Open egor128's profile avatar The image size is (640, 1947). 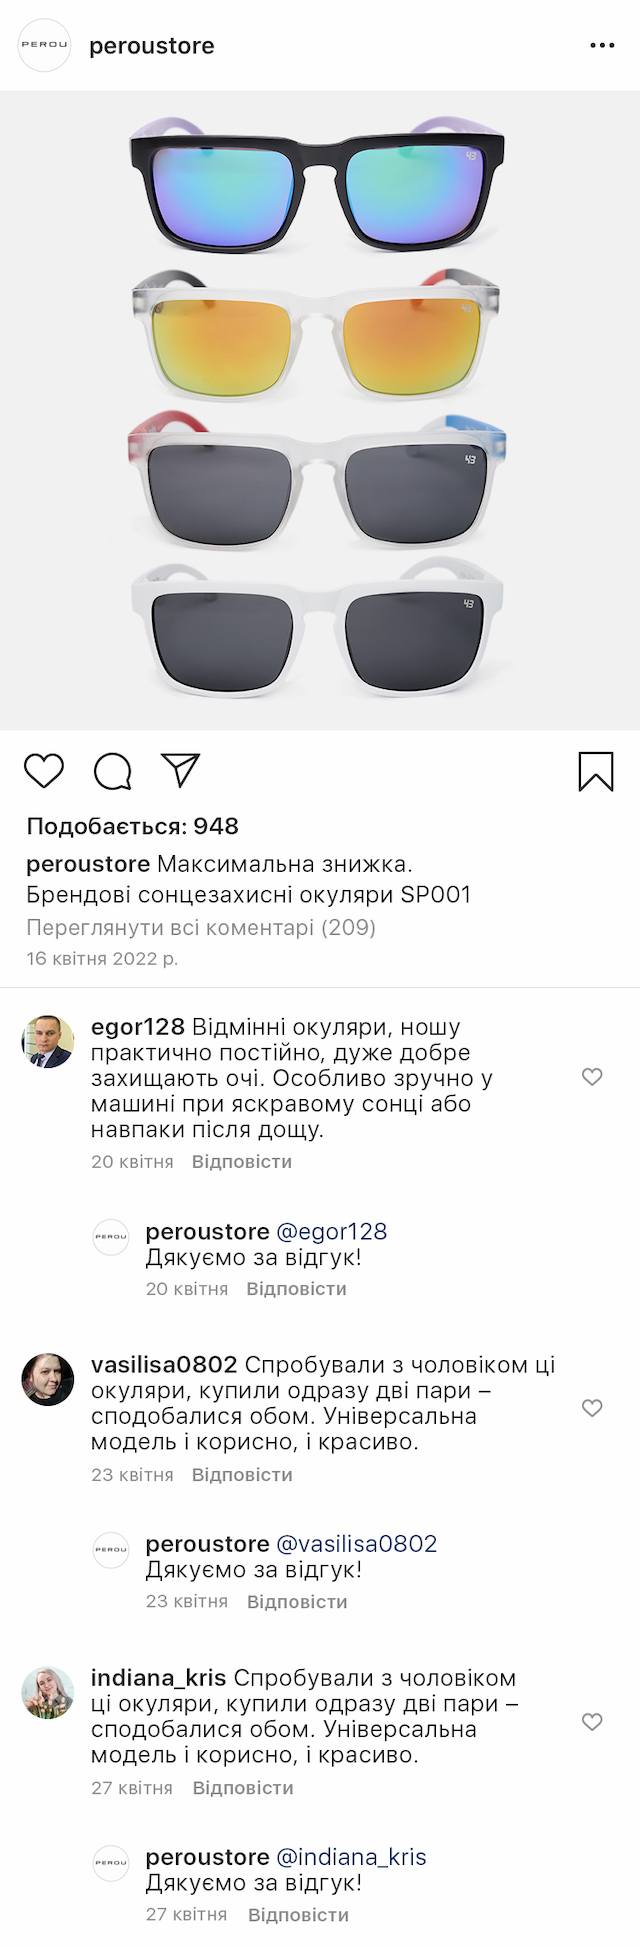(x=48, y=1042)
